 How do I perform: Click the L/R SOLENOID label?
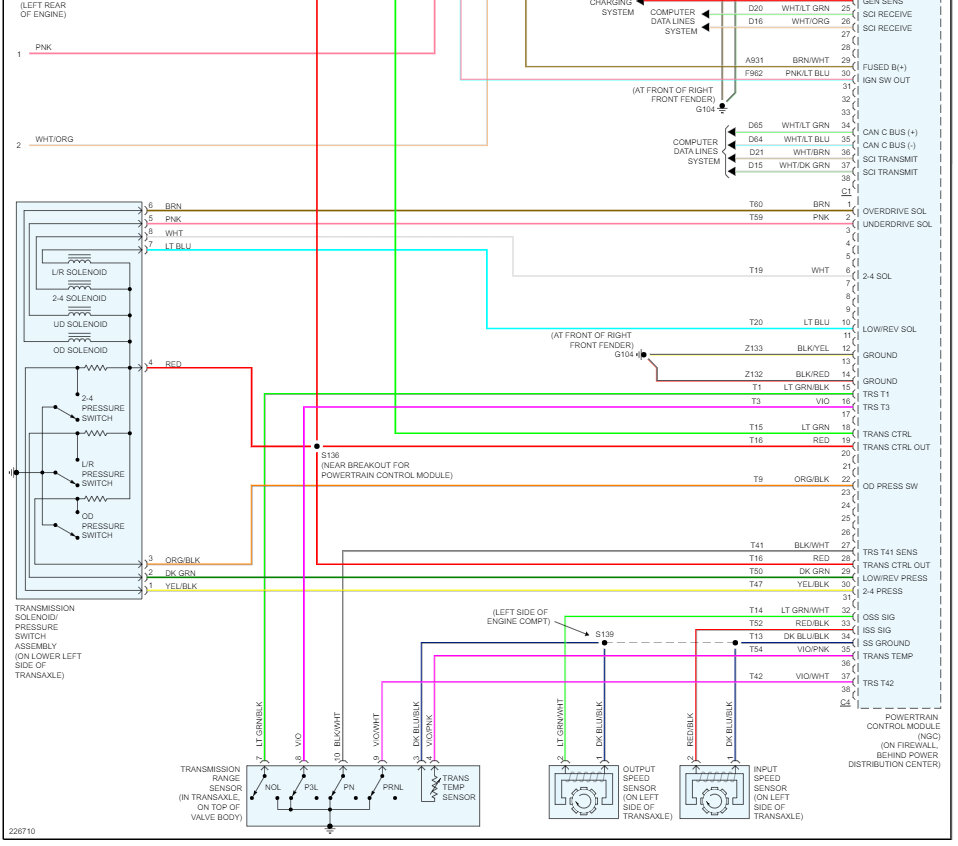(79, 272)
